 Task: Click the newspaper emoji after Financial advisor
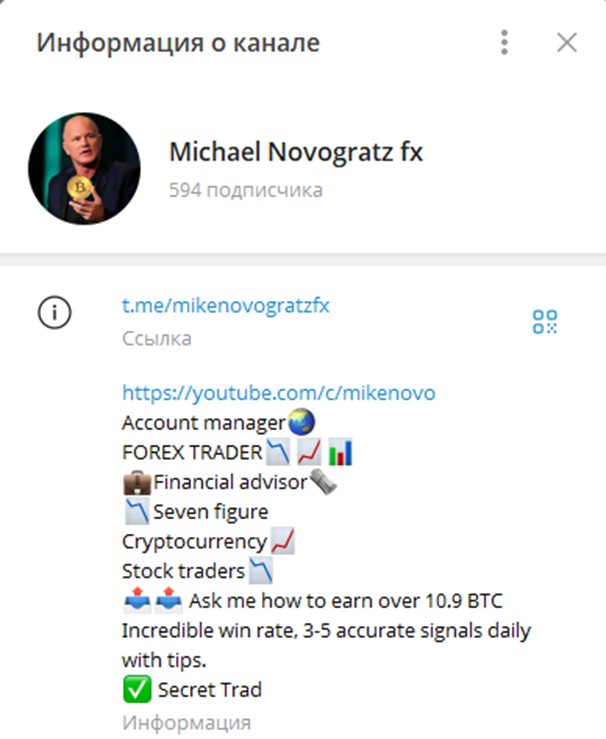click(323, 482)
